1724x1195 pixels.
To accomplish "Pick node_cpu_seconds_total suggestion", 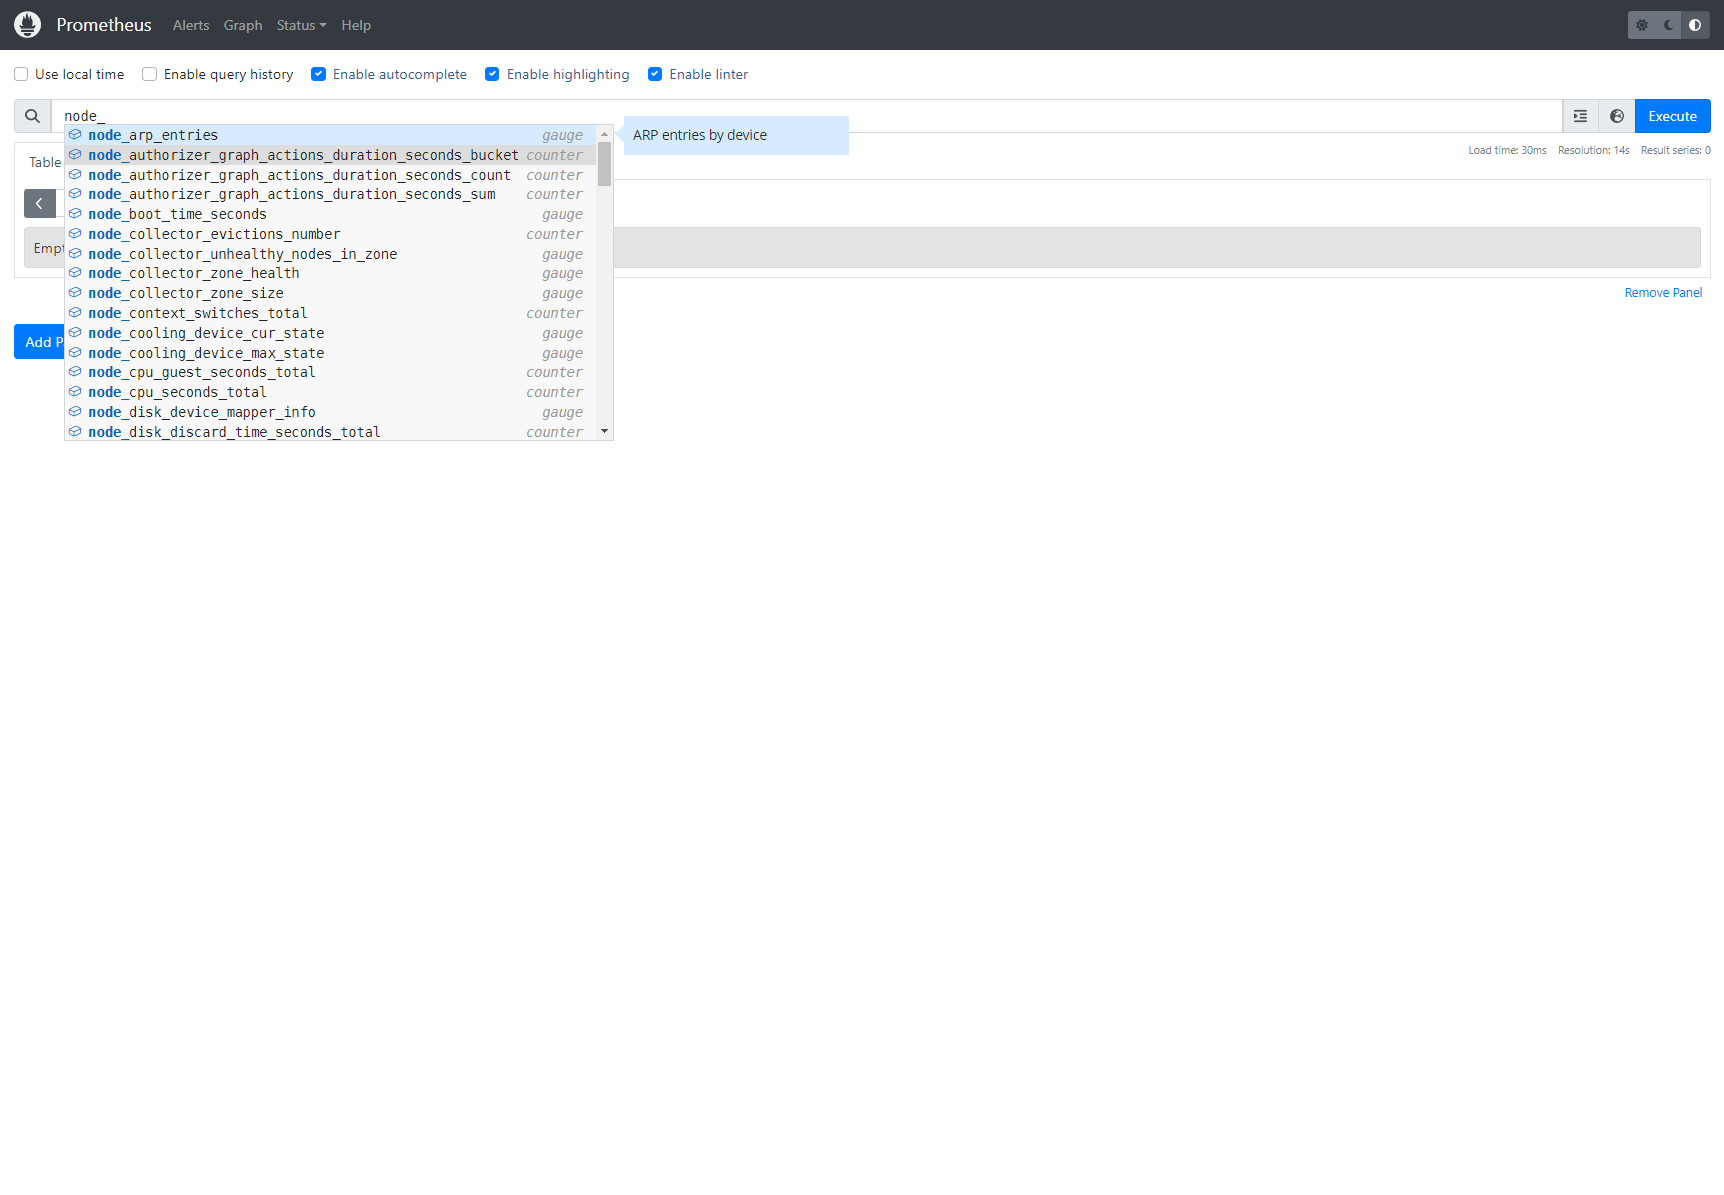I will tap(330, 392).
